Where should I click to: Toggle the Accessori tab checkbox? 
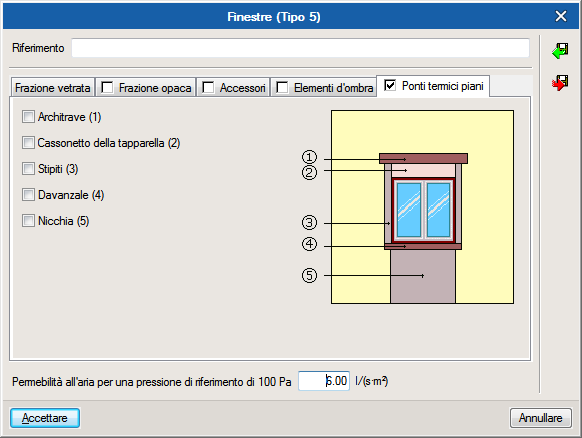pos(208,88)
